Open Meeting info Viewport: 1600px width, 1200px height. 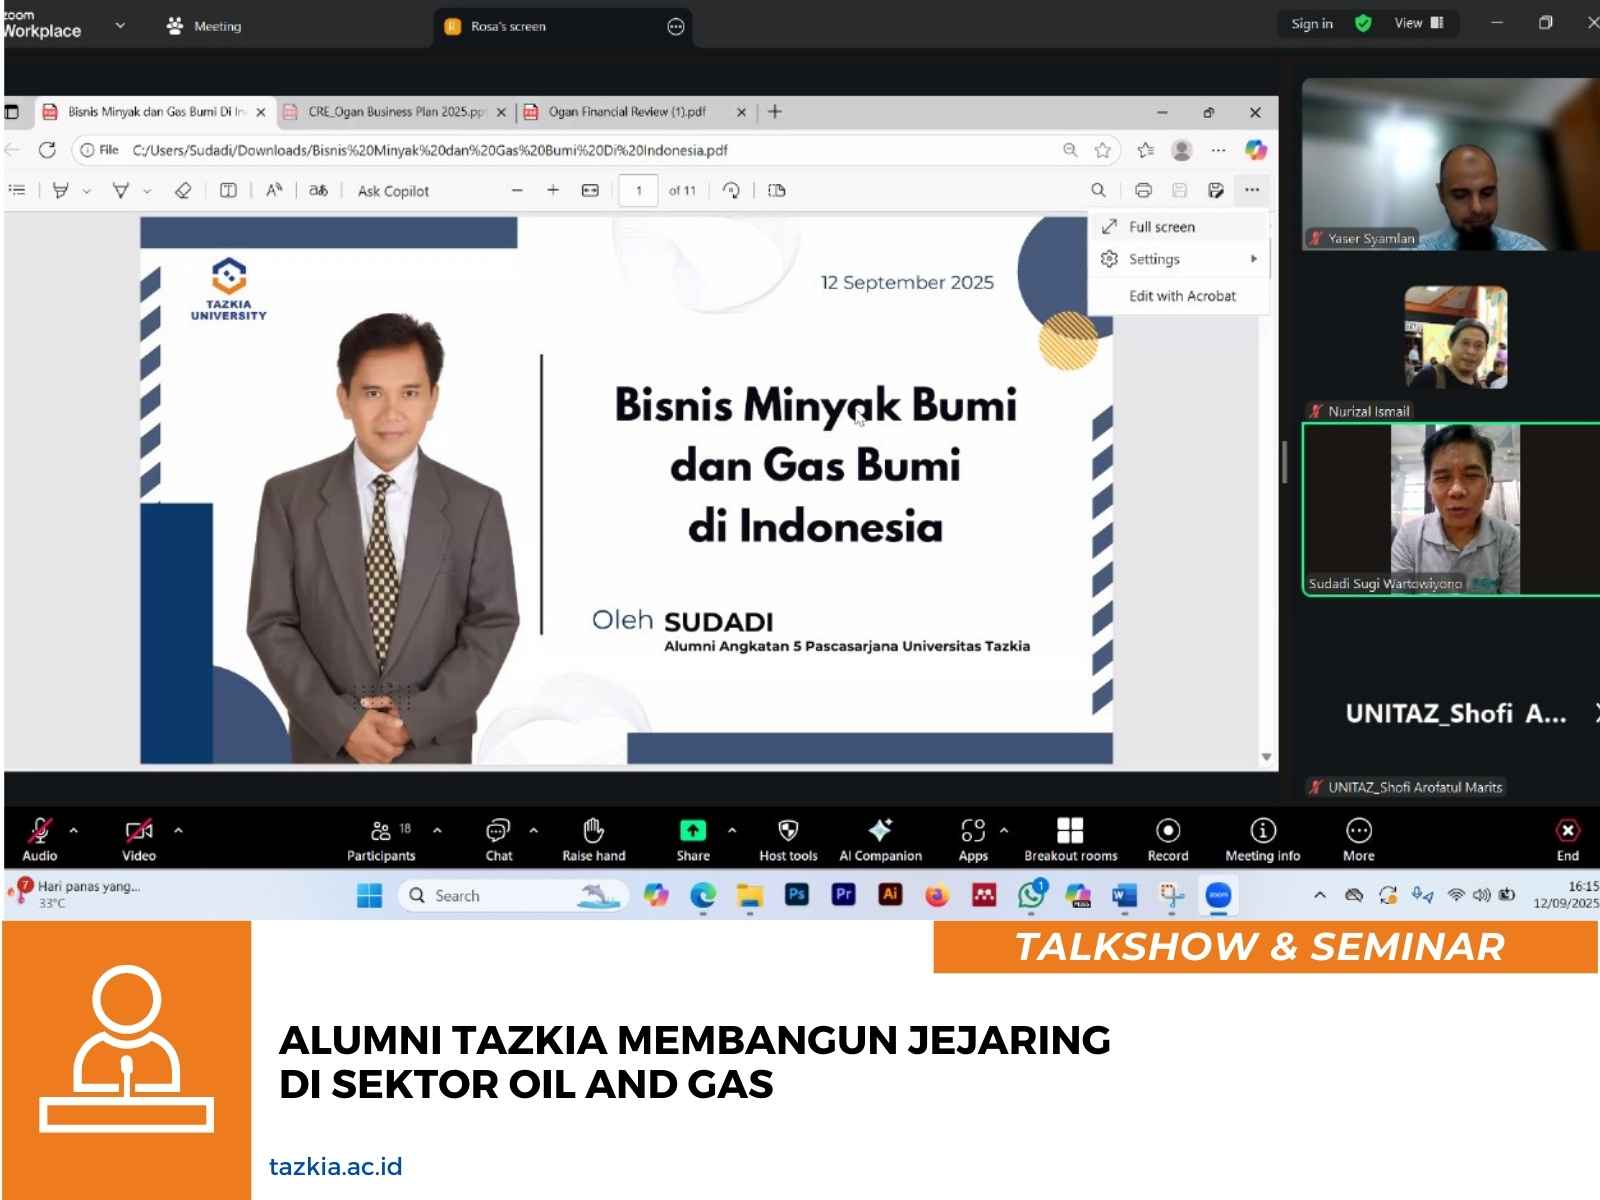tap(1262, 831)
